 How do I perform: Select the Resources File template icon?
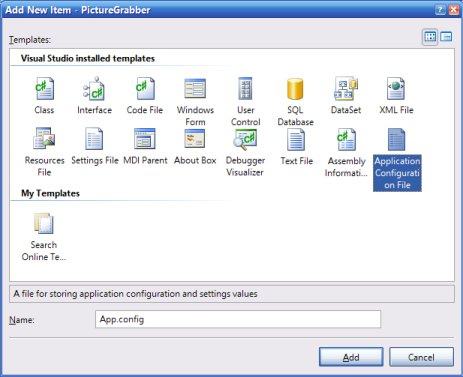[44, 138]
